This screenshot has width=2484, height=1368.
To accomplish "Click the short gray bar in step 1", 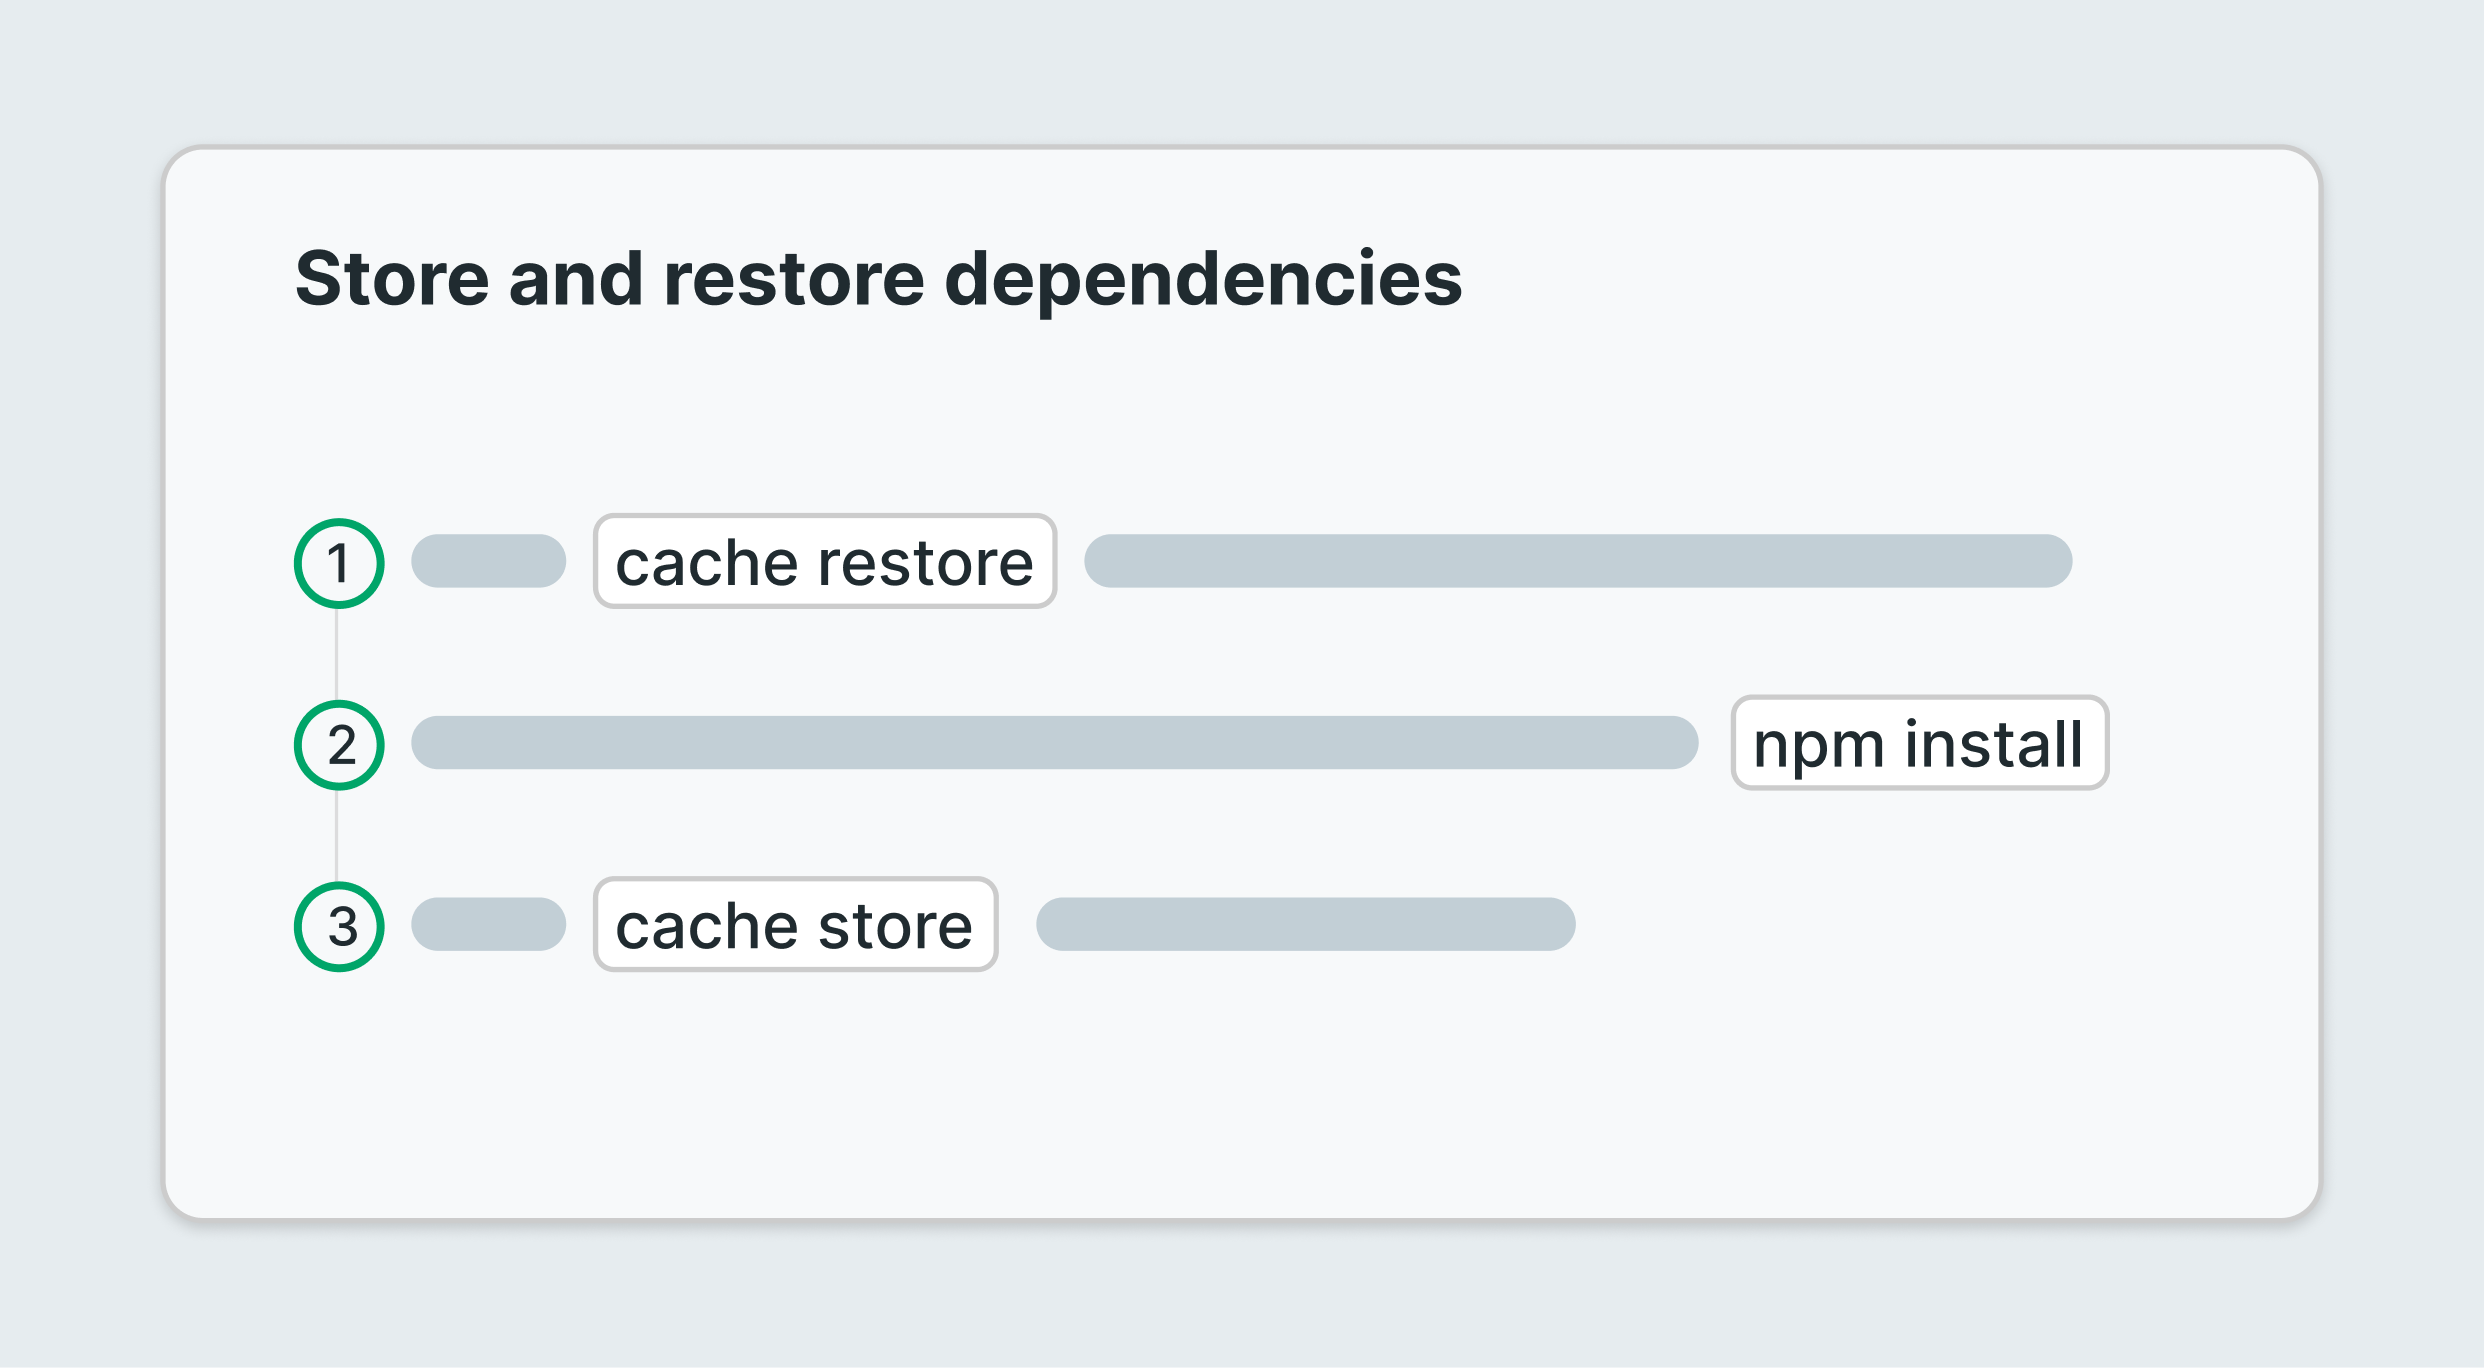I will [x=489, y=561].
